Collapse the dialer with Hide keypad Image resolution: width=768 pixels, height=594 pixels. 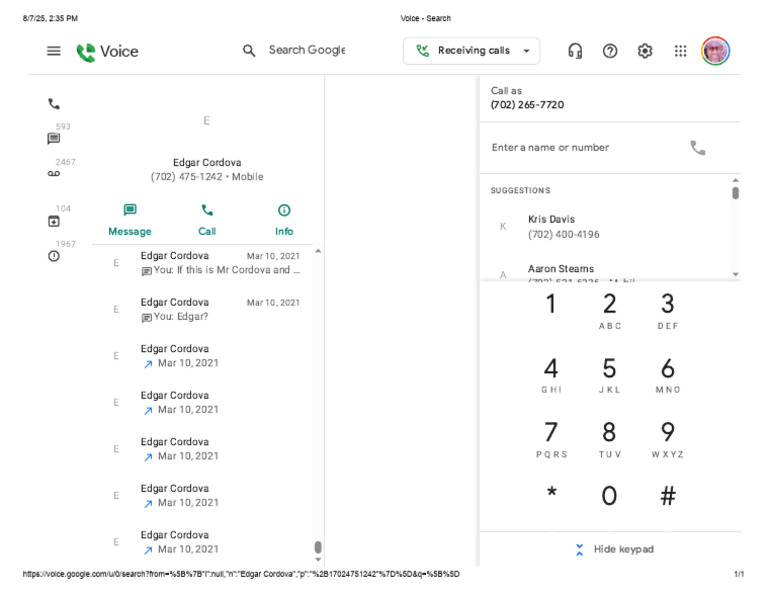pyautogui.click(x=615, y=549)
